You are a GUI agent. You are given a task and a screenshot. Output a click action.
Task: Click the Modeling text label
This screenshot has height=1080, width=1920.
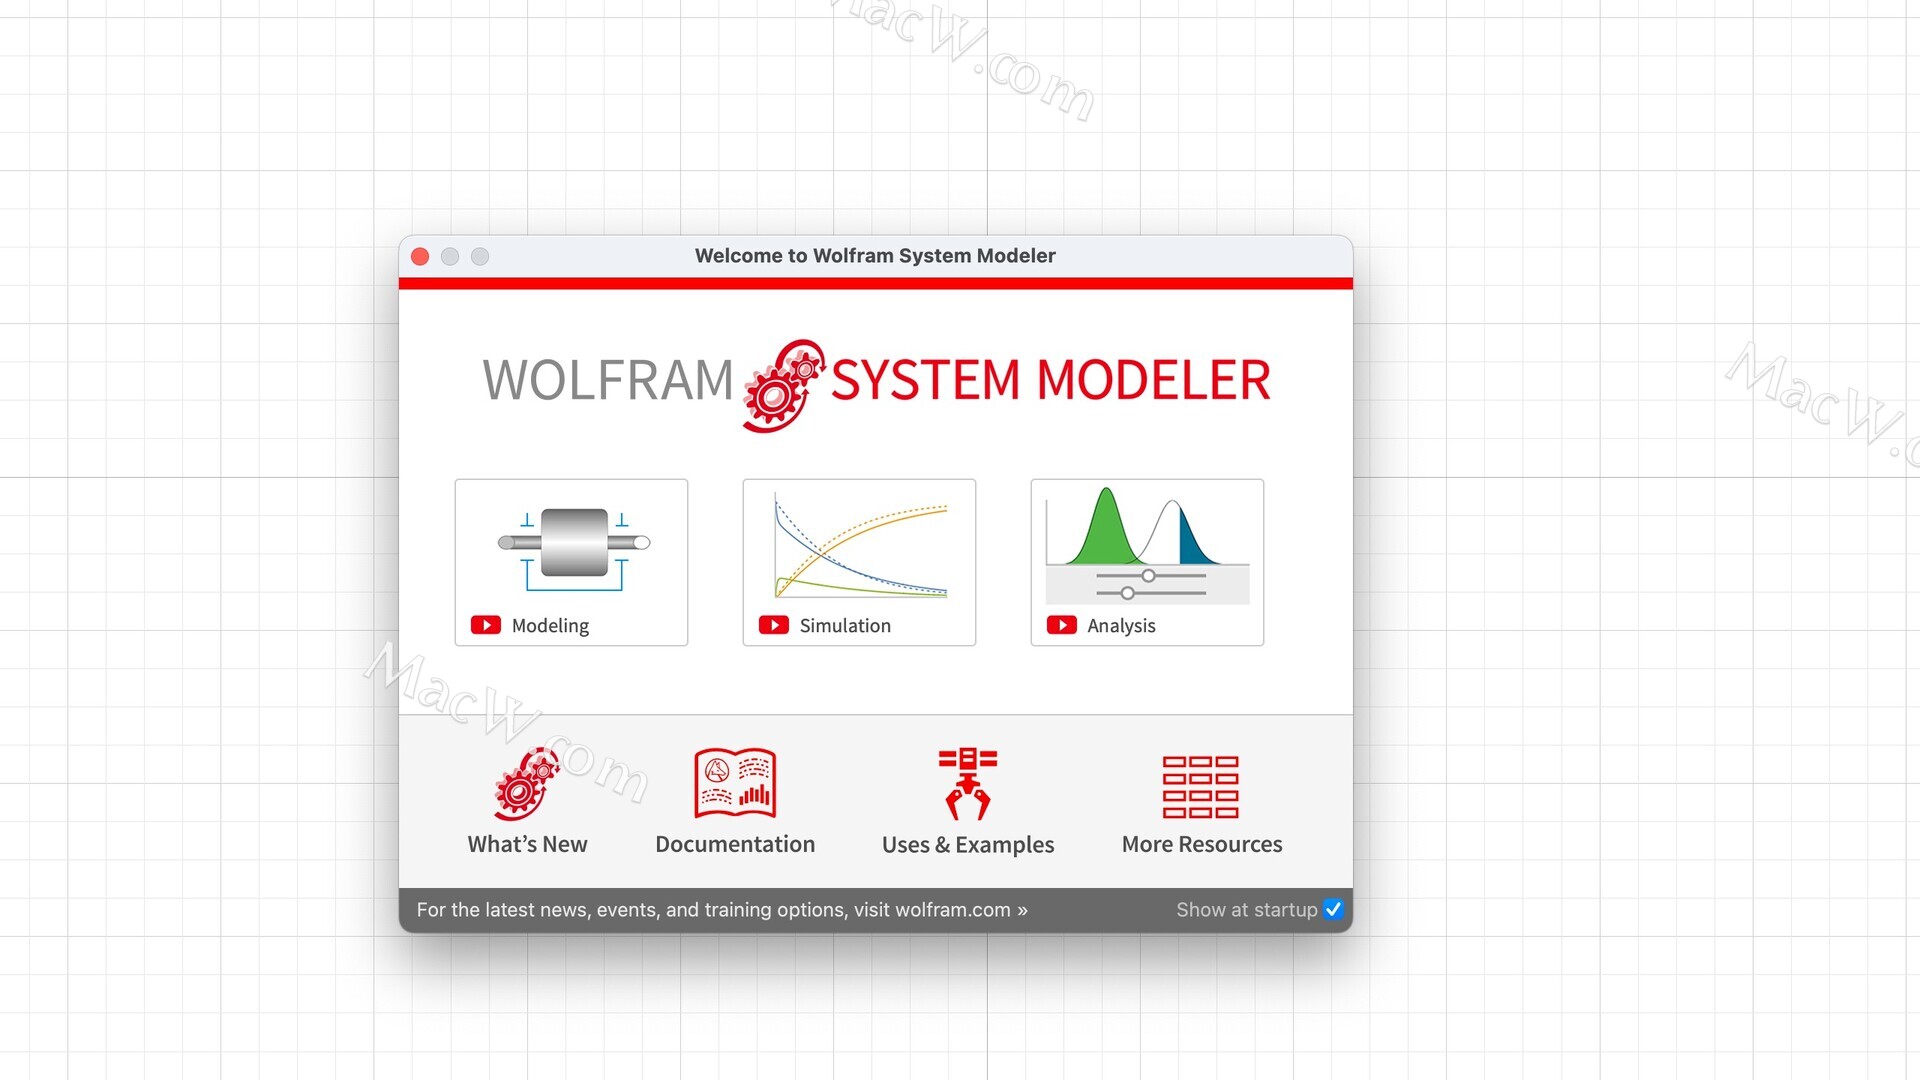(550, 626)
